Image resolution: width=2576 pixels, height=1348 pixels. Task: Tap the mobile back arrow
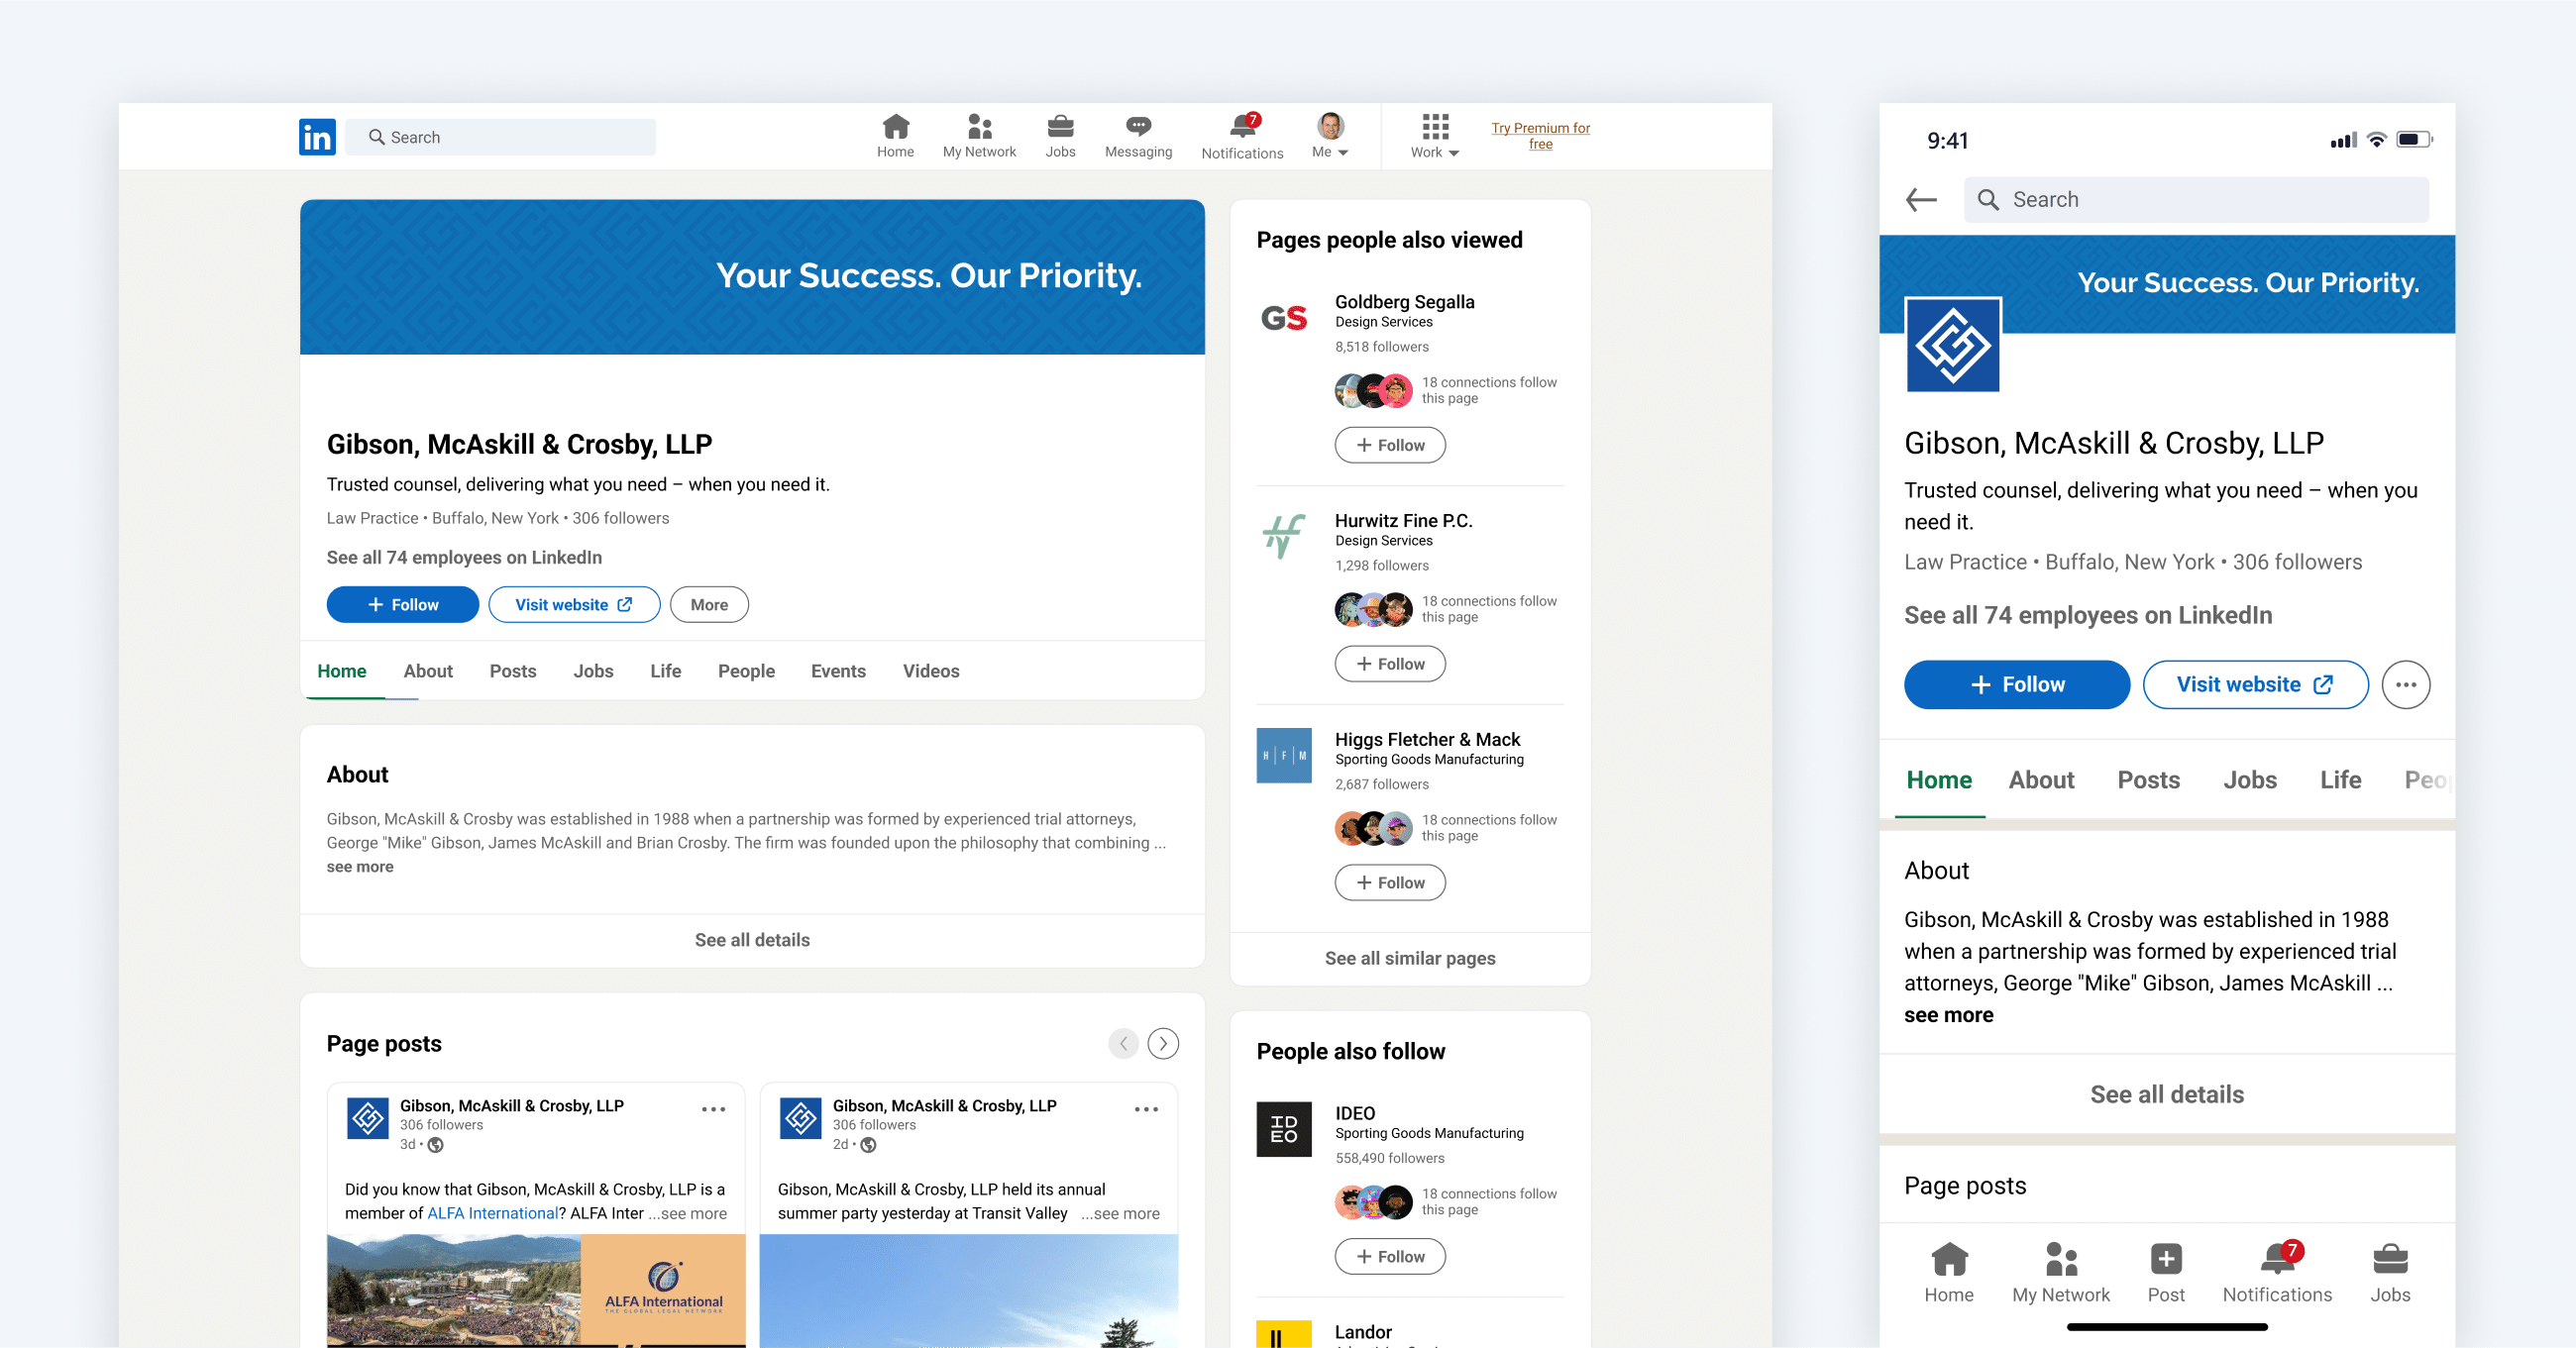pyautogui.click(x=1921, y=200)
